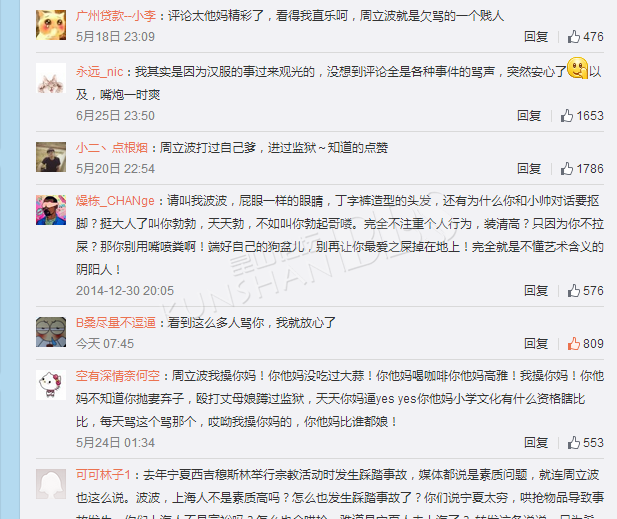Open 永远_nic username link
This screenshot has width=617, height=519.
pos(100,72)
